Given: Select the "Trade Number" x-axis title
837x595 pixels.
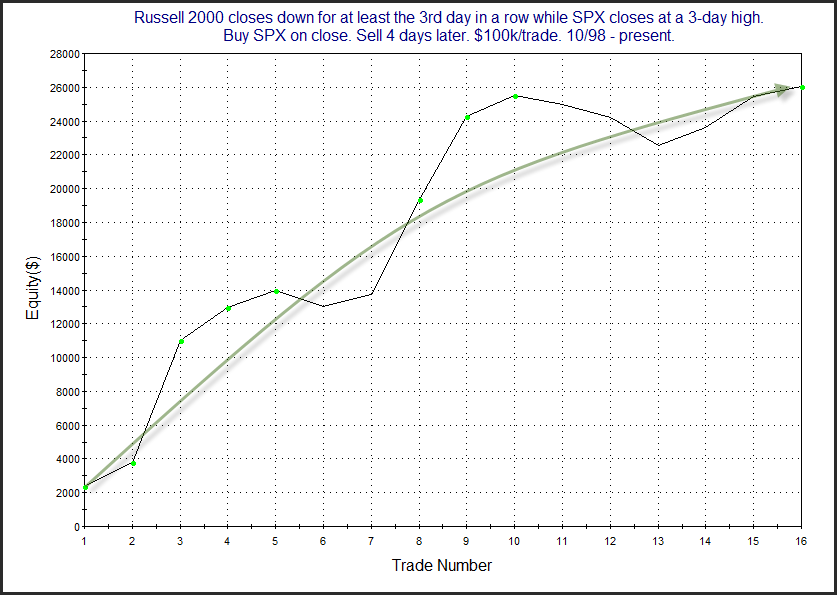Looking at the screenshot, I should coord(442,565).
